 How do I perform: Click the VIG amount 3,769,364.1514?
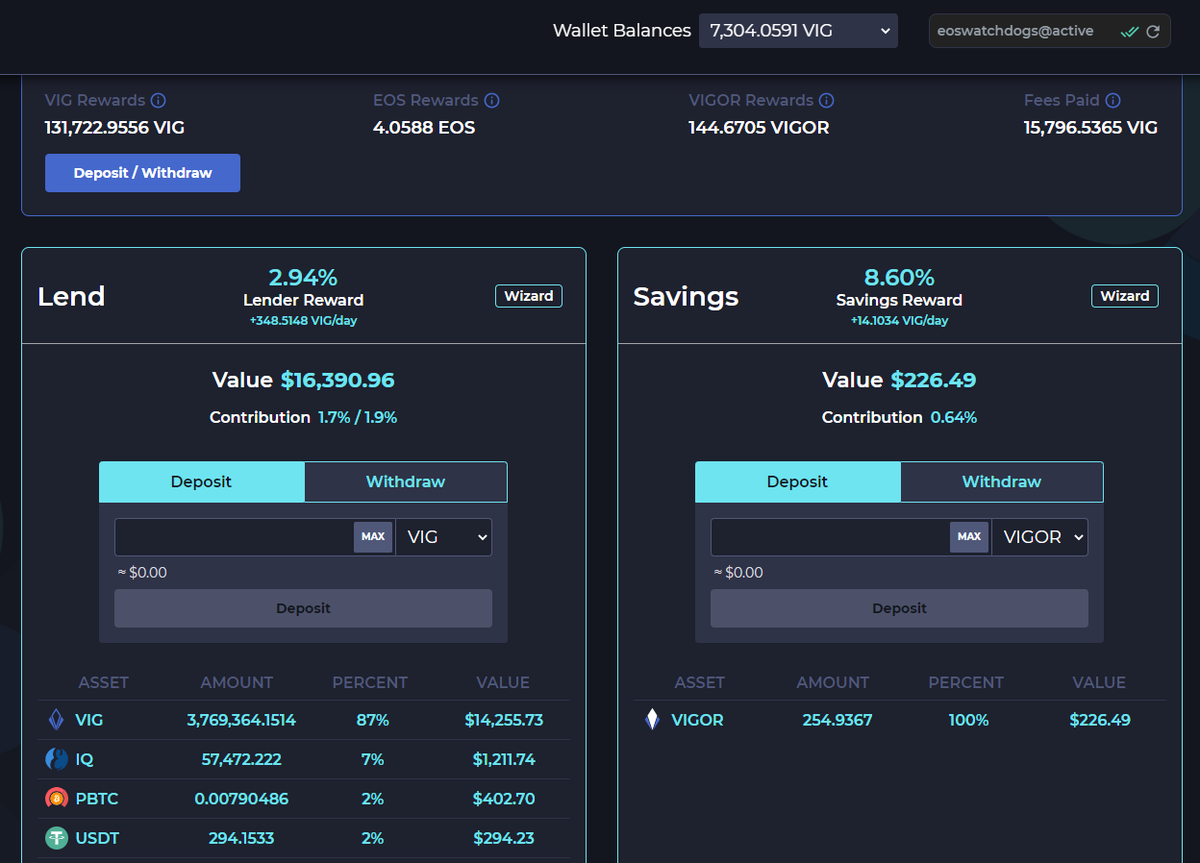241,720
